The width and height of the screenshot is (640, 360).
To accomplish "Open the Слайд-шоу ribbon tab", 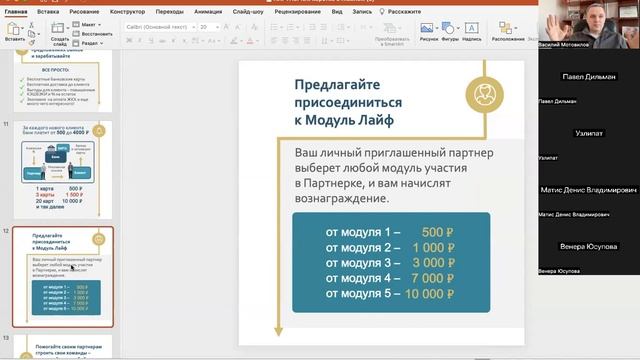I will (248, 12).
